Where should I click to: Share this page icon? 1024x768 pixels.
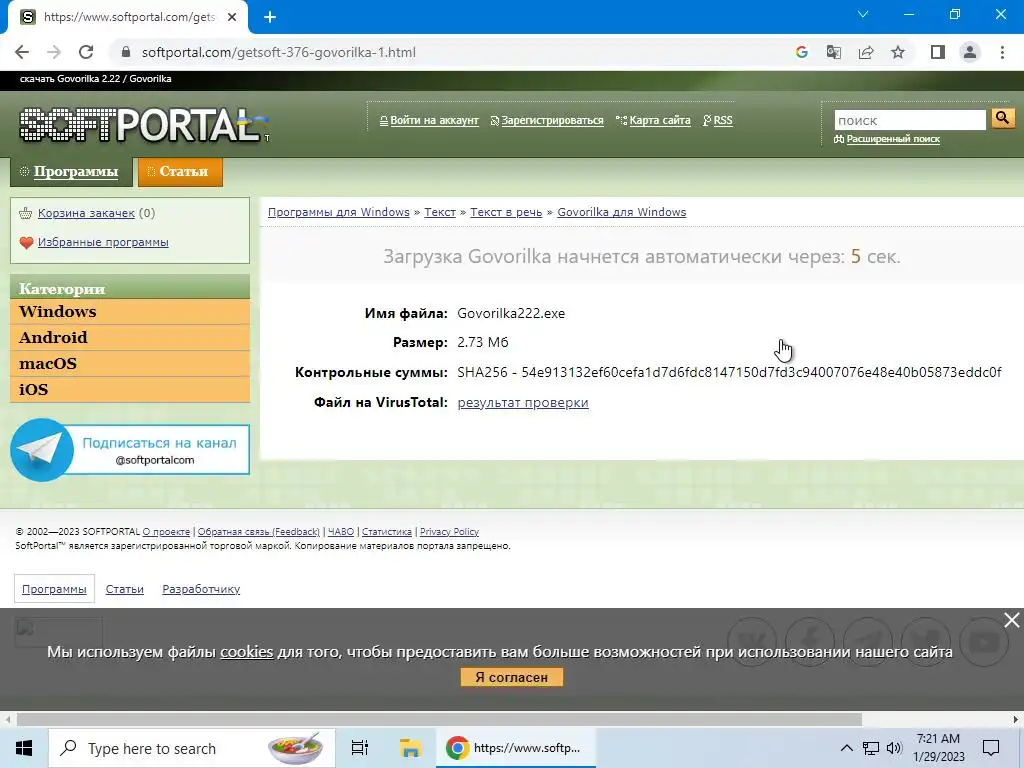pyautogui.click(x=866, y=52)
